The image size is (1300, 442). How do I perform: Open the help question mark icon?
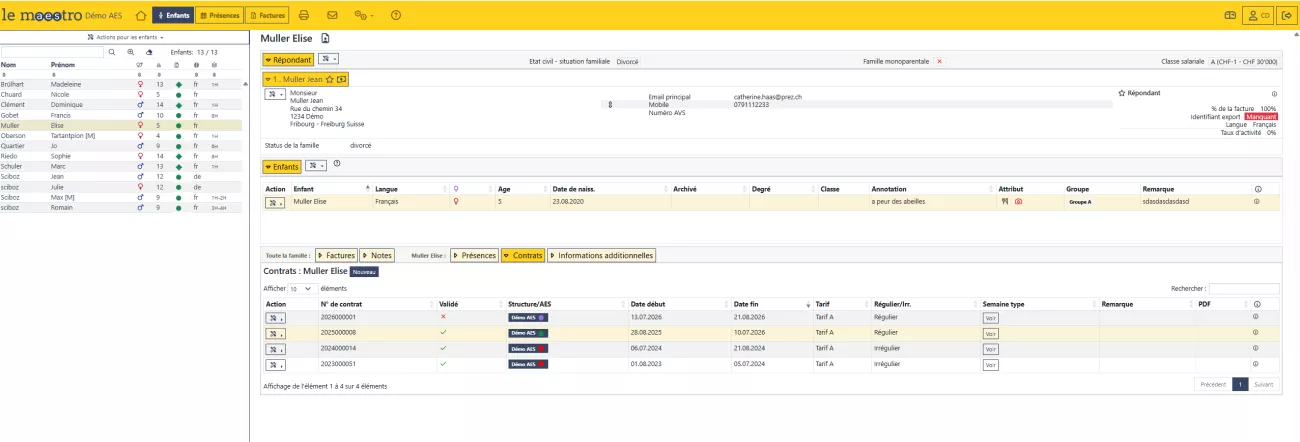tap(396, 15)
